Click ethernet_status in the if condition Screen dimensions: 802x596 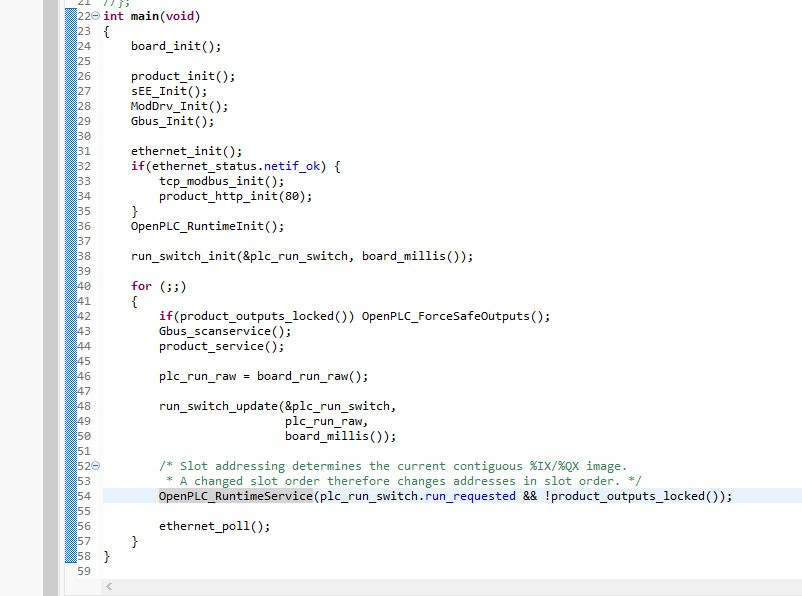pos(204,166)
